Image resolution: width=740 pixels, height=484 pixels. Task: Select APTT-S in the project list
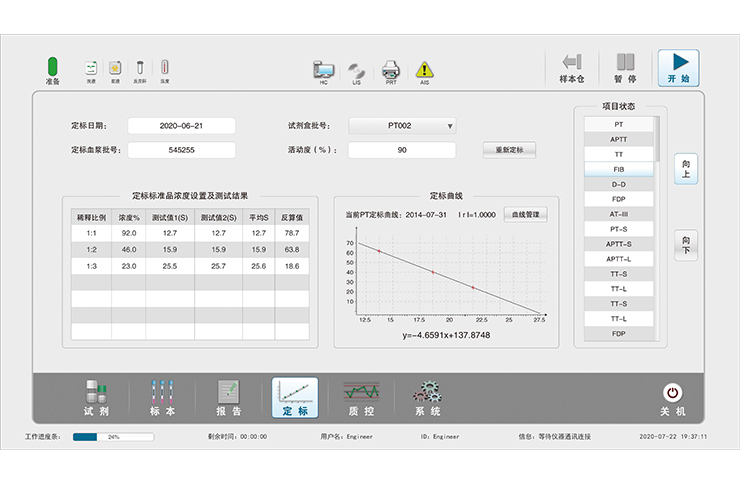[x=619, y=244]
